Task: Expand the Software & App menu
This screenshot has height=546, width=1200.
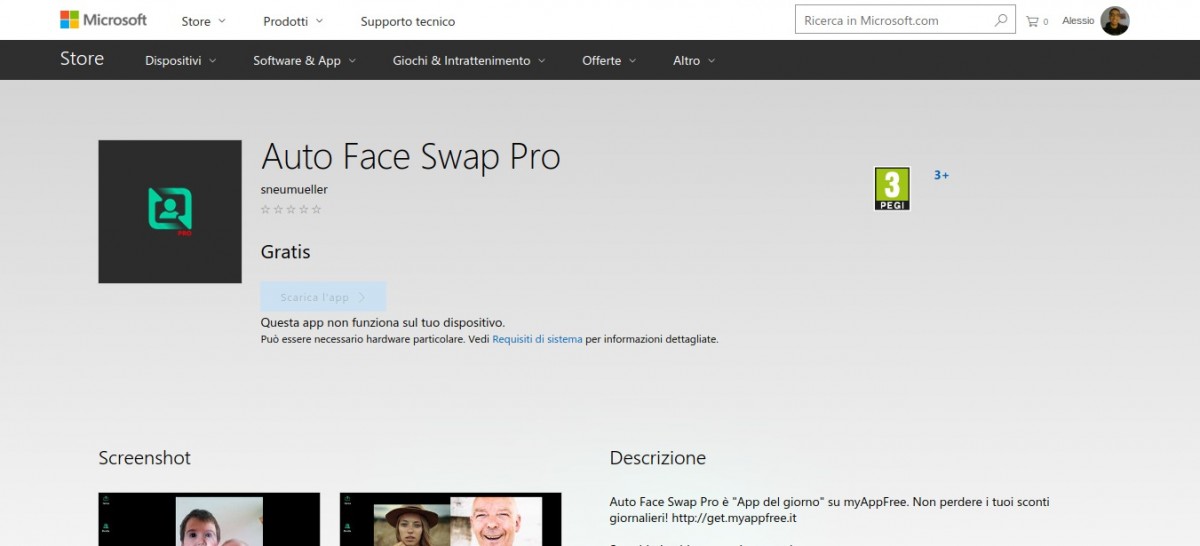Action: [x=304, y=61]
